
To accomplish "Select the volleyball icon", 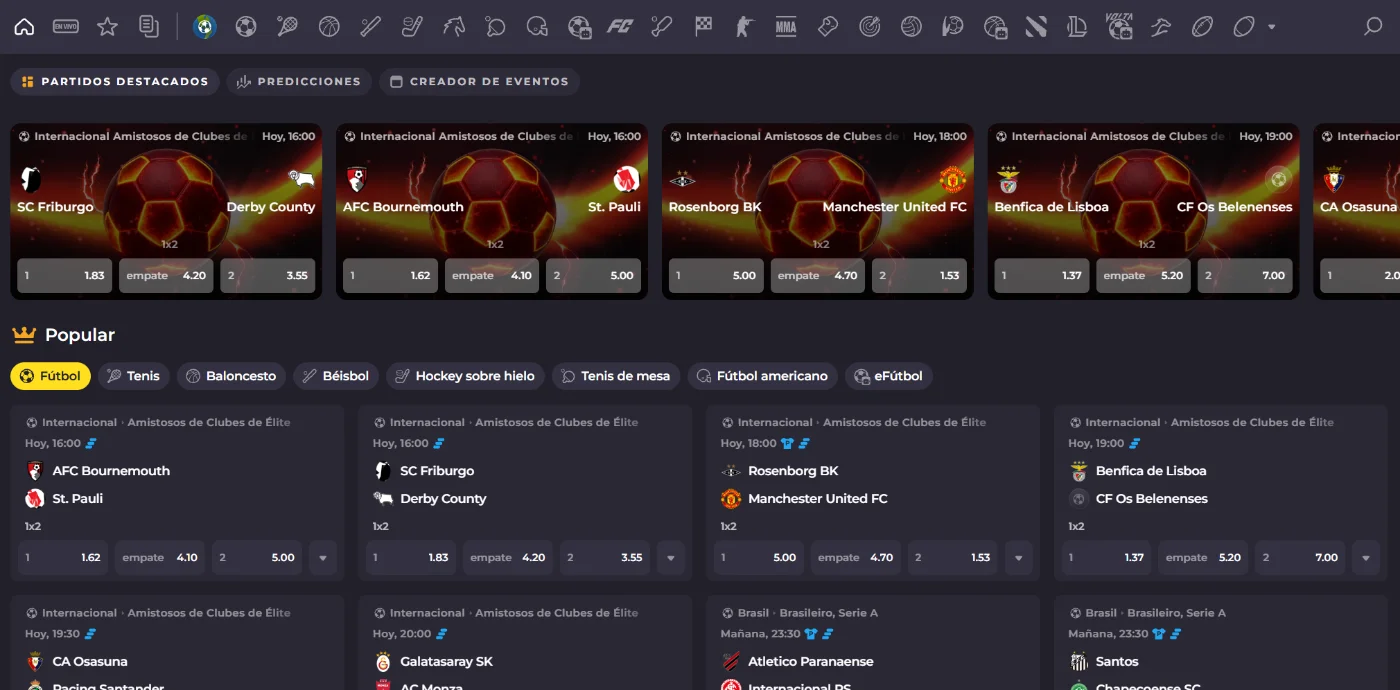I will click(x=911, y=27).
